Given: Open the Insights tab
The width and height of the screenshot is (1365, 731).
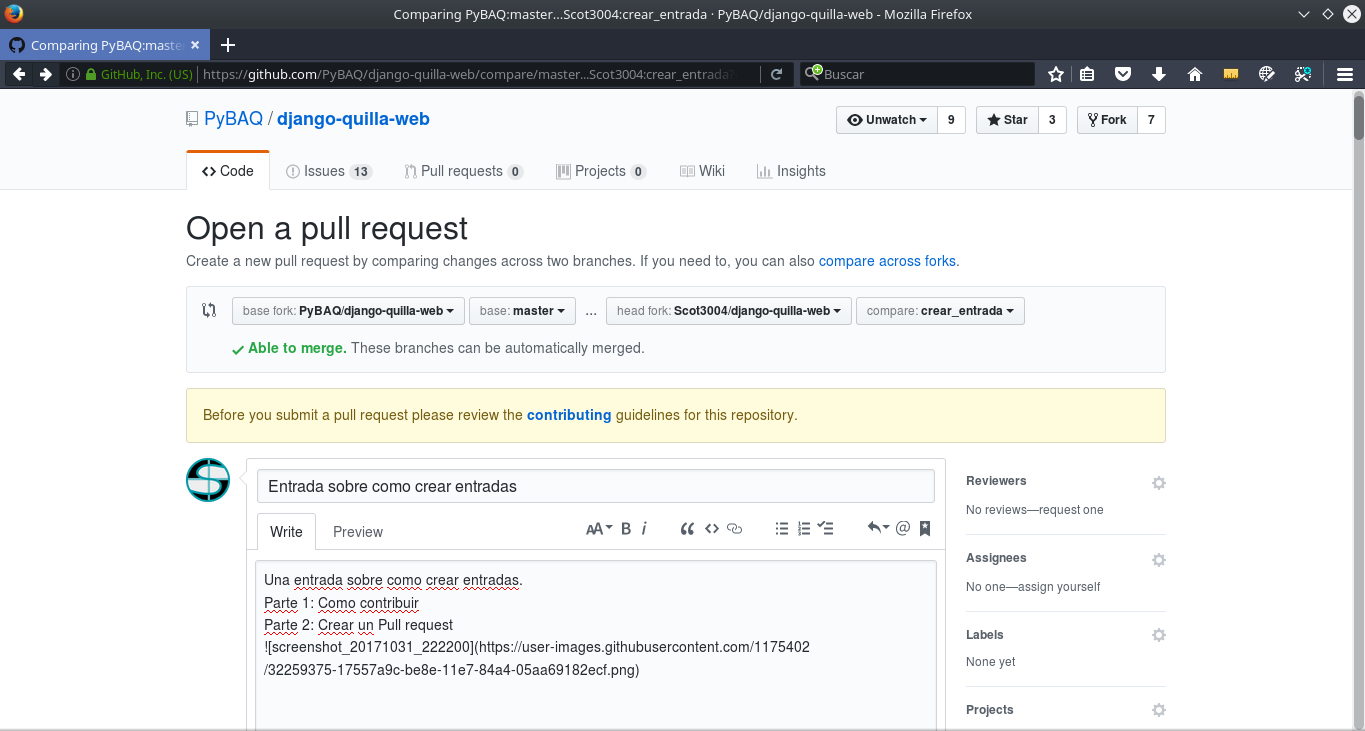Looking at the screenshot, I should point(791,171).
